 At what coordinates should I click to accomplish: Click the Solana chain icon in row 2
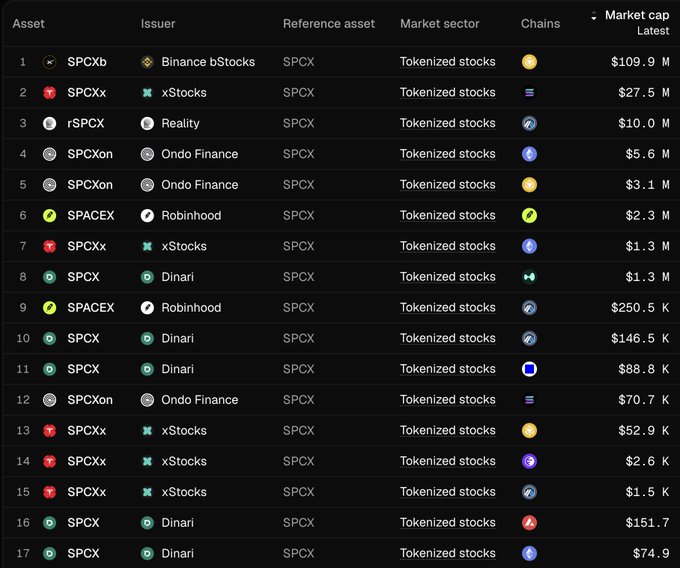coord(529,93)
